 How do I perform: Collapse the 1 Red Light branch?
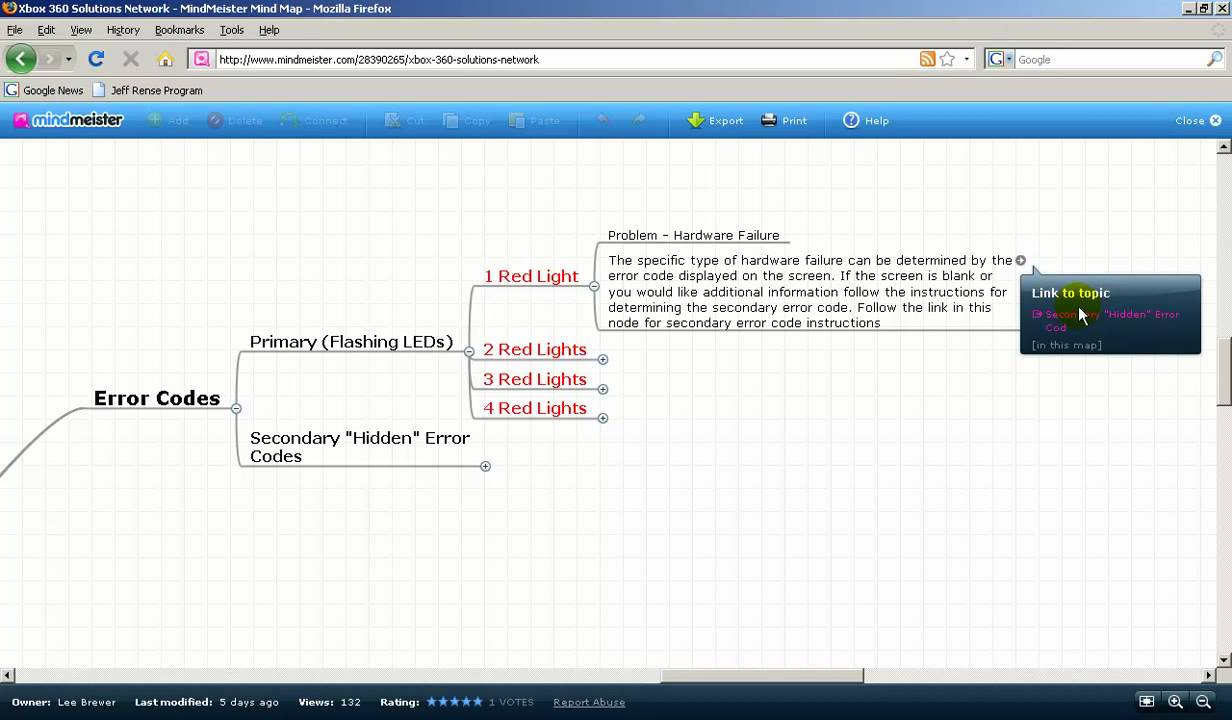tap(594, 286)
